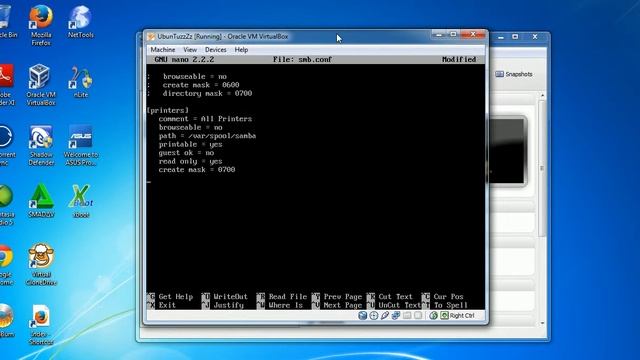The image size is (640, 360).
Task: Minimize the VirtualBox Manager background window
Action: coord(501,37)
